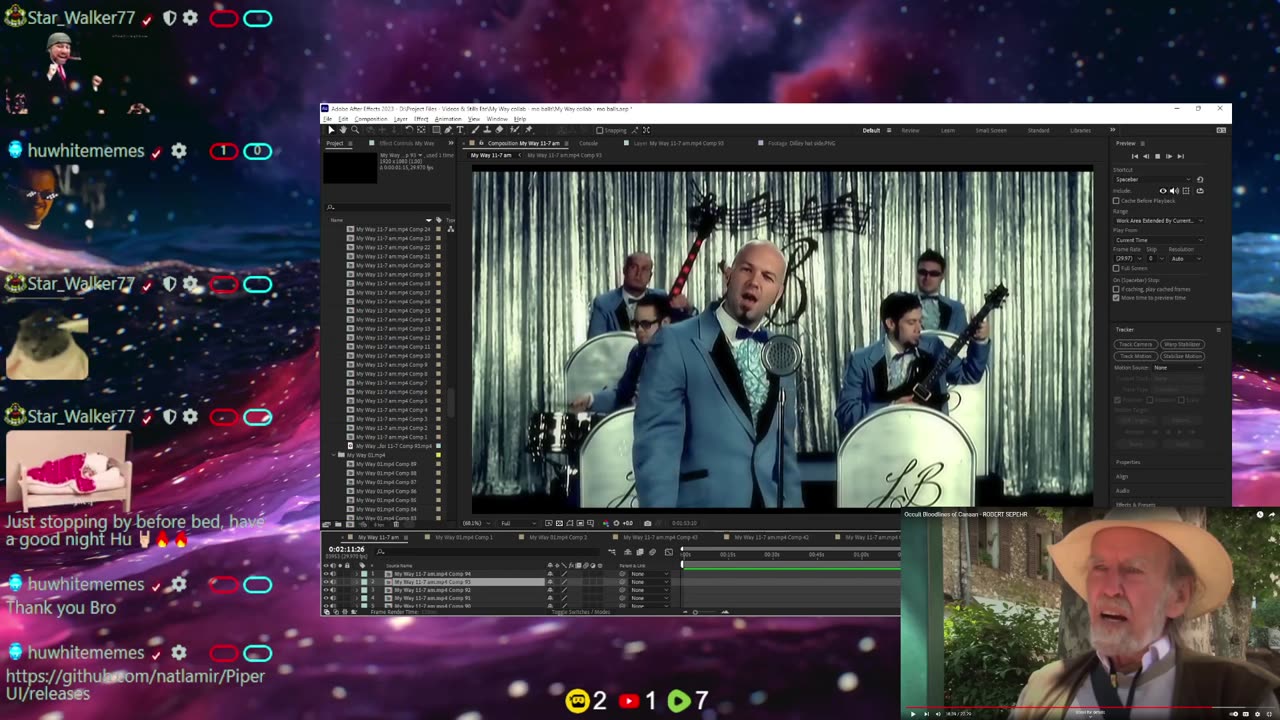
Task: Select the Roto Brush tool
Action: tap(514, 130)
